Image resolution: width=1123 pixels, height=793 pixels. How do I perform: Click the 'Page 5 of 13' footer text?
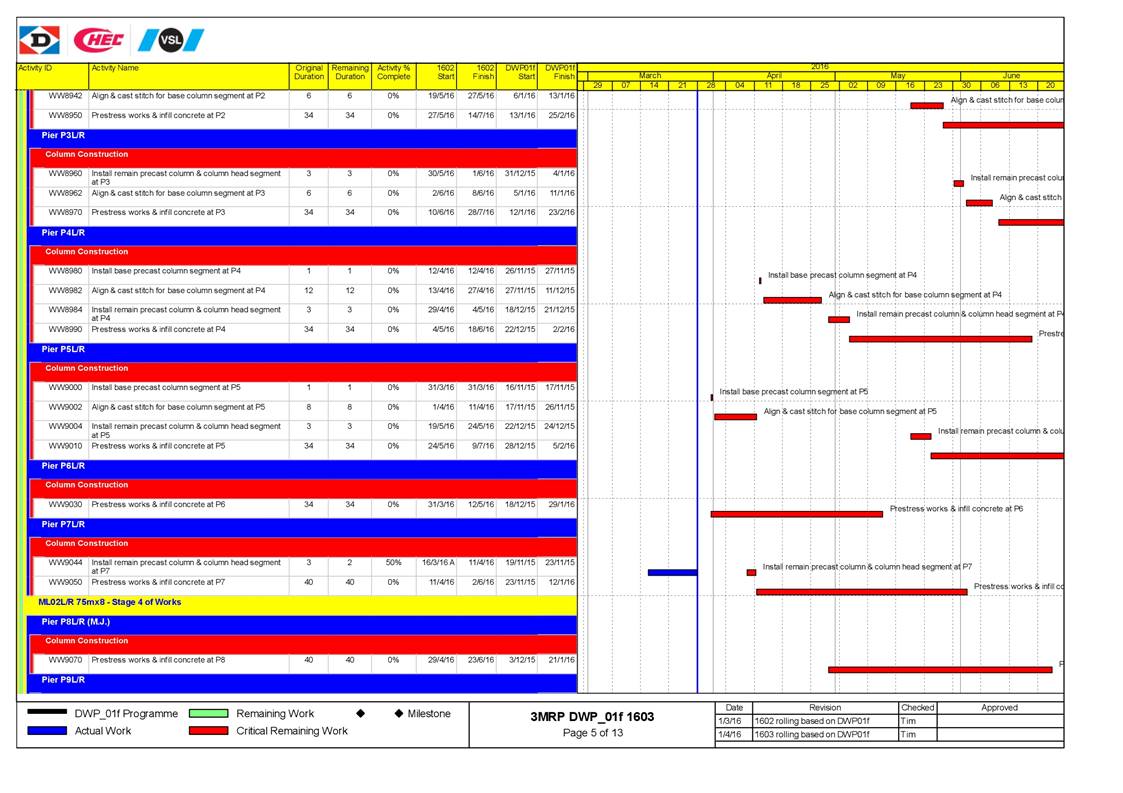coord(593,733)
